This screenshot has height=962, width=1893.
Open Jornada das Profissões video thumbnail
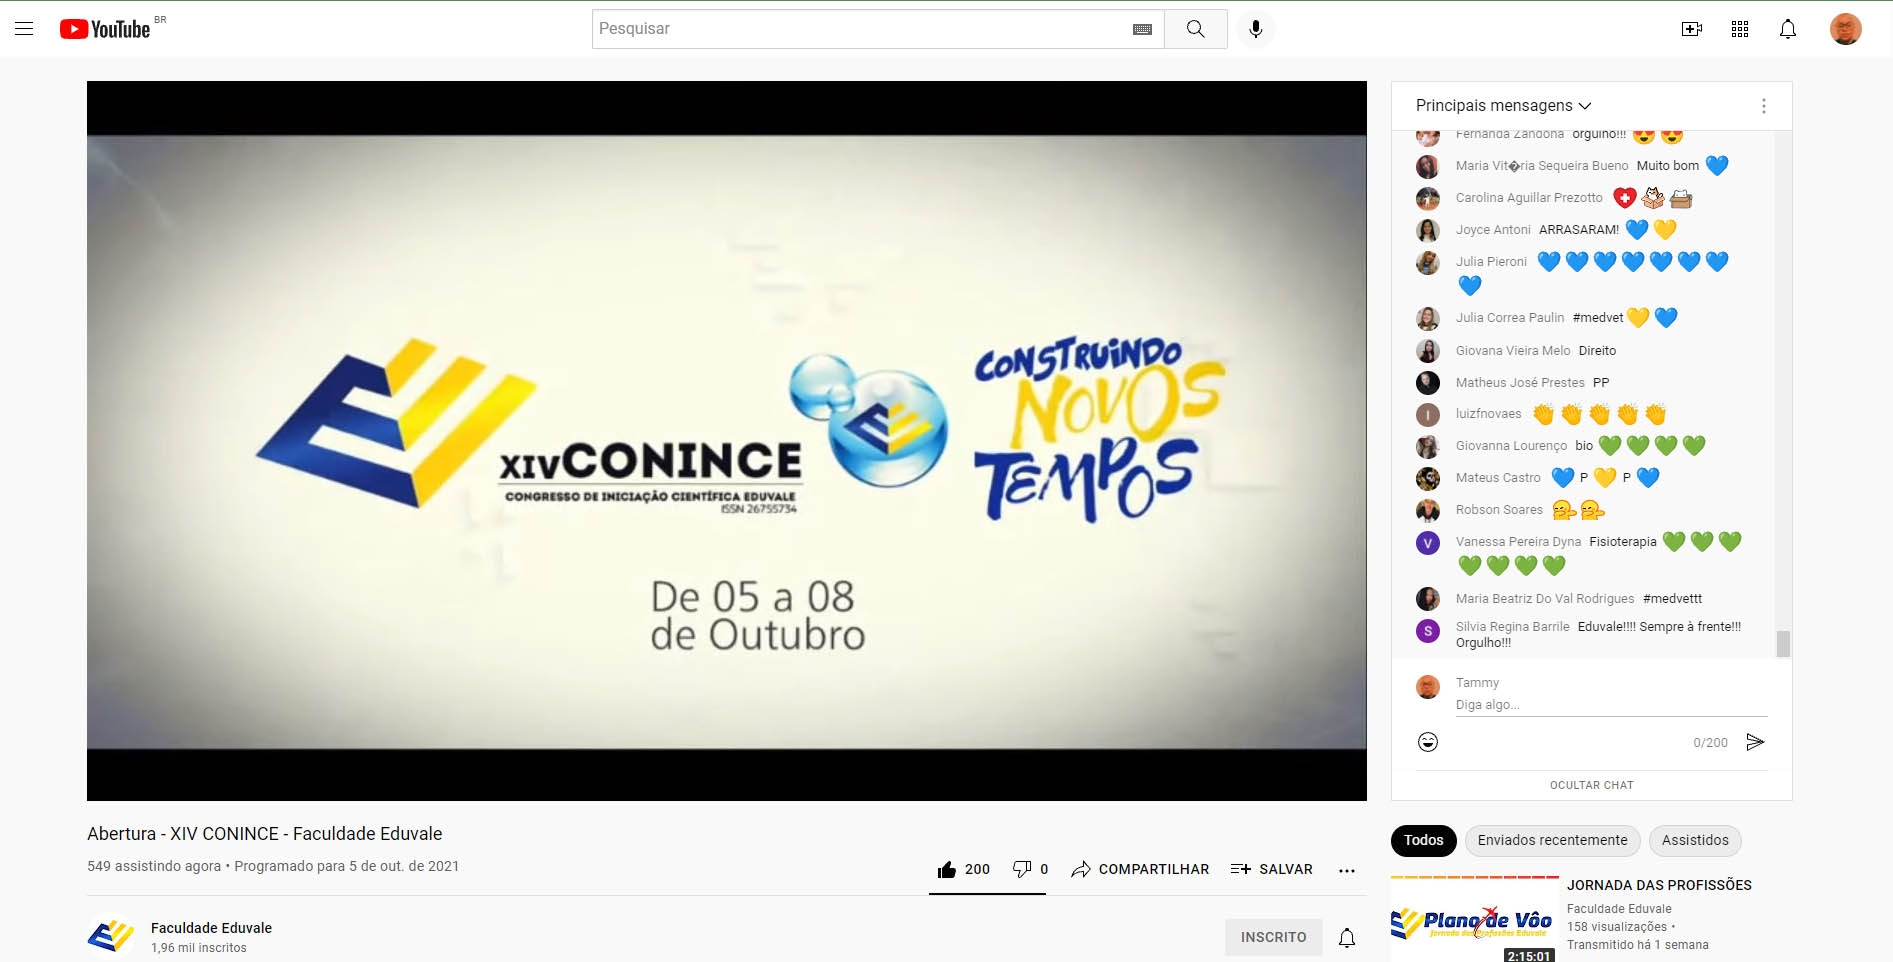pyautogui.click(x=1474, y=919)
